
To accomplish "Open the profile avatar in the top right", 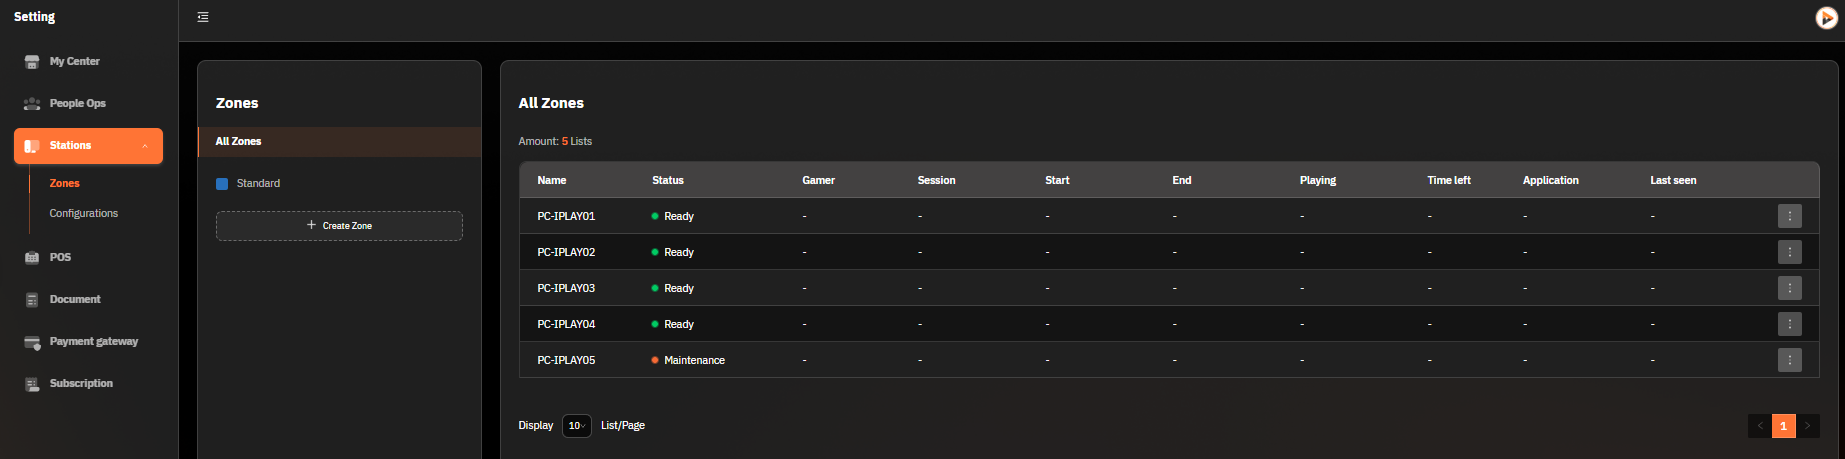I will pos(1827,18).
